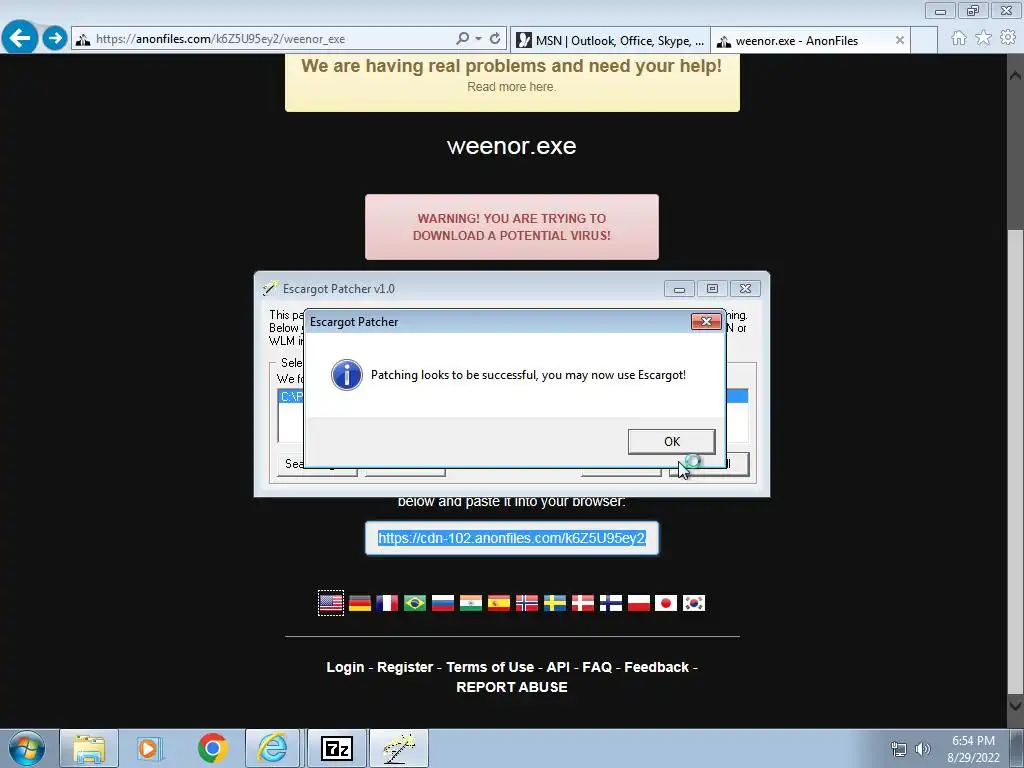
Task: Open Google Chrome from the taskbar
Action: point(212,748)
